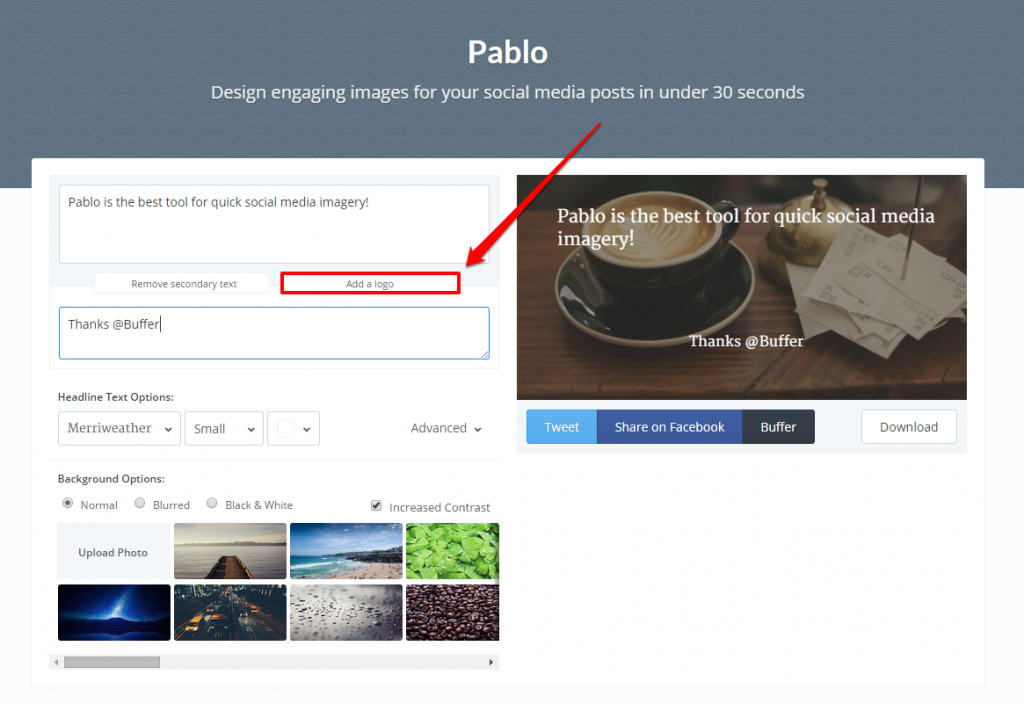Open the white text color picker

click(293, 428)
